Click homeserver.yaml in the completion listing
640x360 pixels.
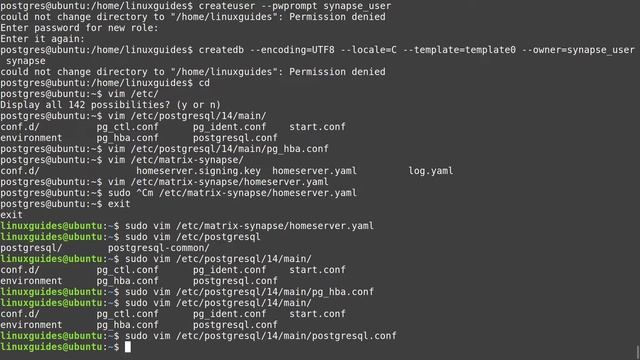(x=314, y=171)
